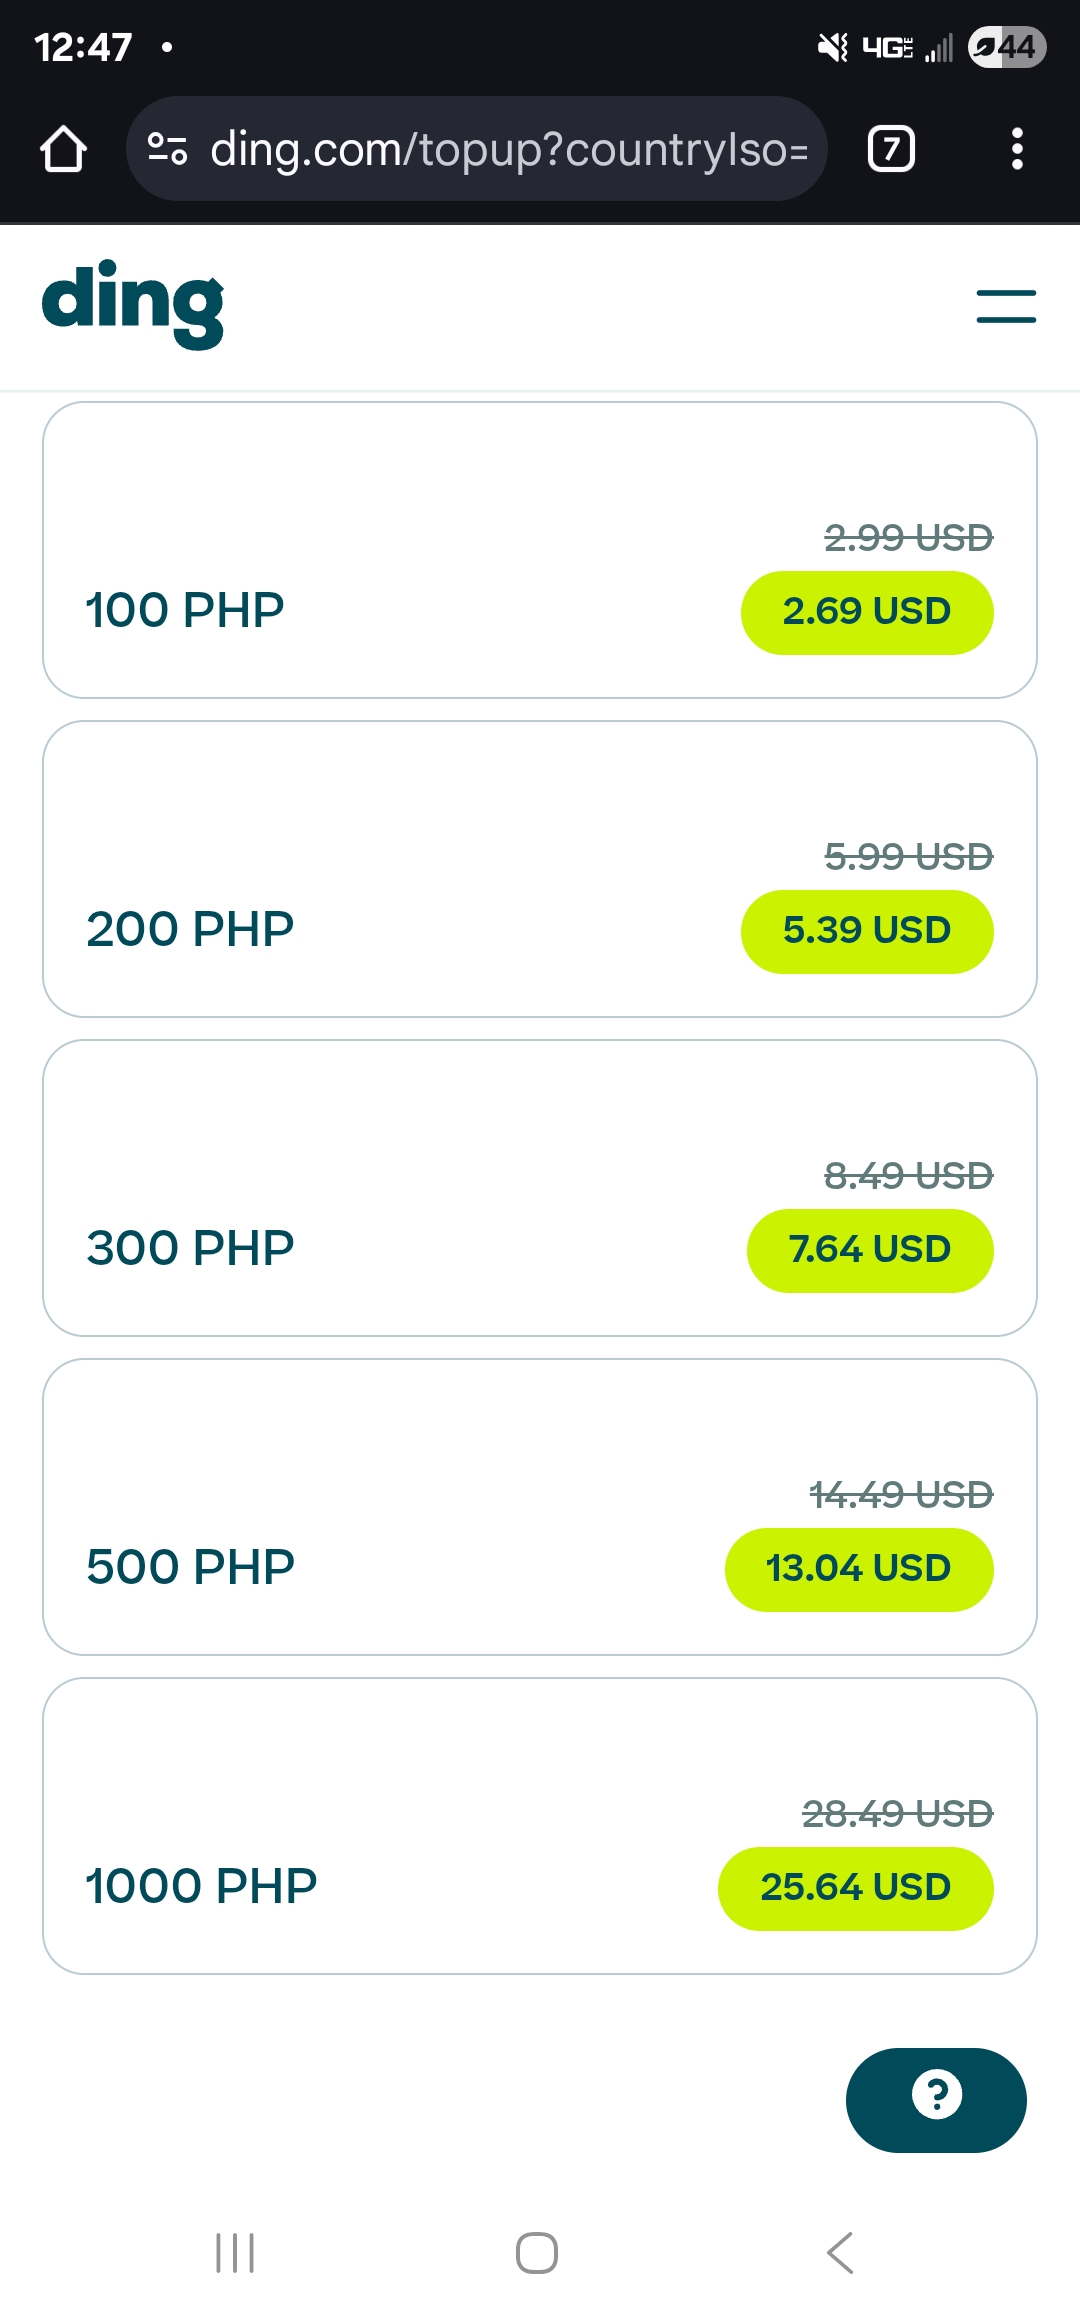Choose the 7.64 USD price button
Image resolution: width=1080 pixels, height=2316 pixels.
coord(869,1250)
